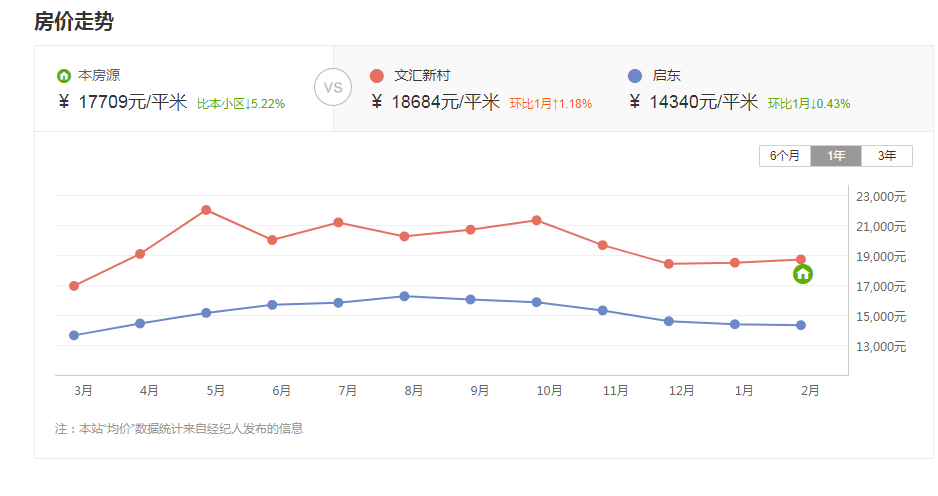Click the green house marker on the chart
938x496 pixels.
coord(802,274)
